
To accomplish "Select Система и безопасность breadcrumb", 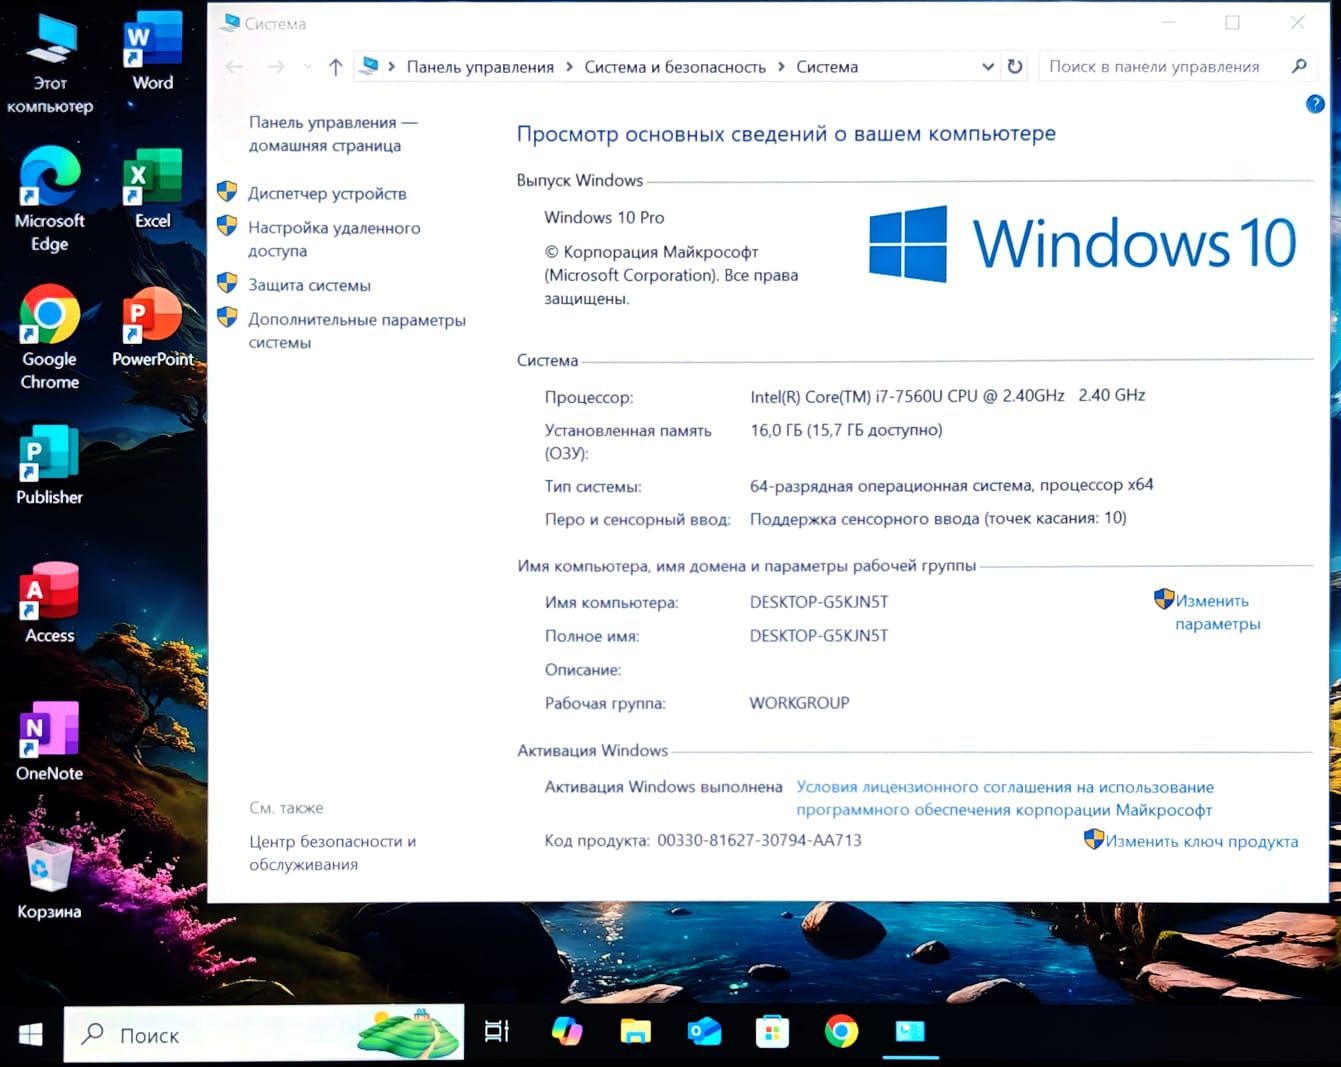I will point(675,67).
